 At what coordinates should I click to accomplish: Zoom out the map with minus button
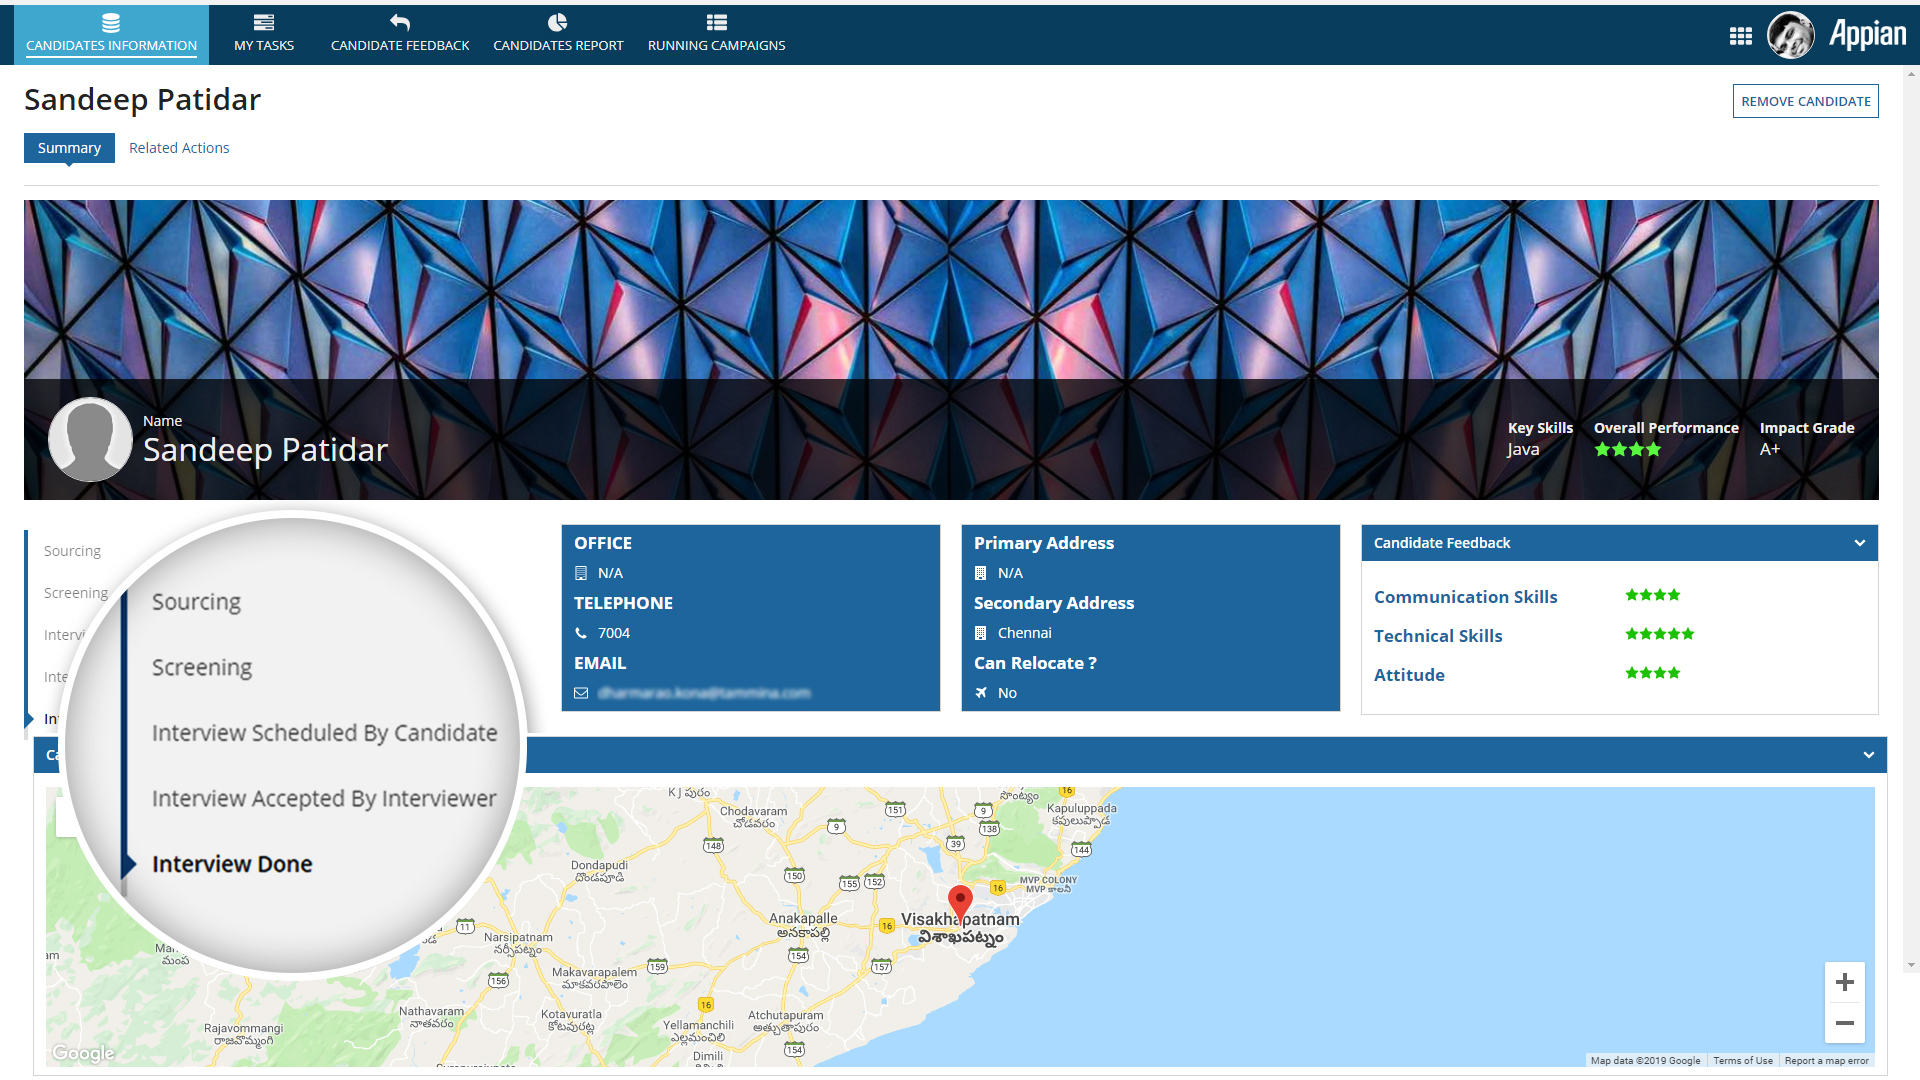point(1844,1023)
